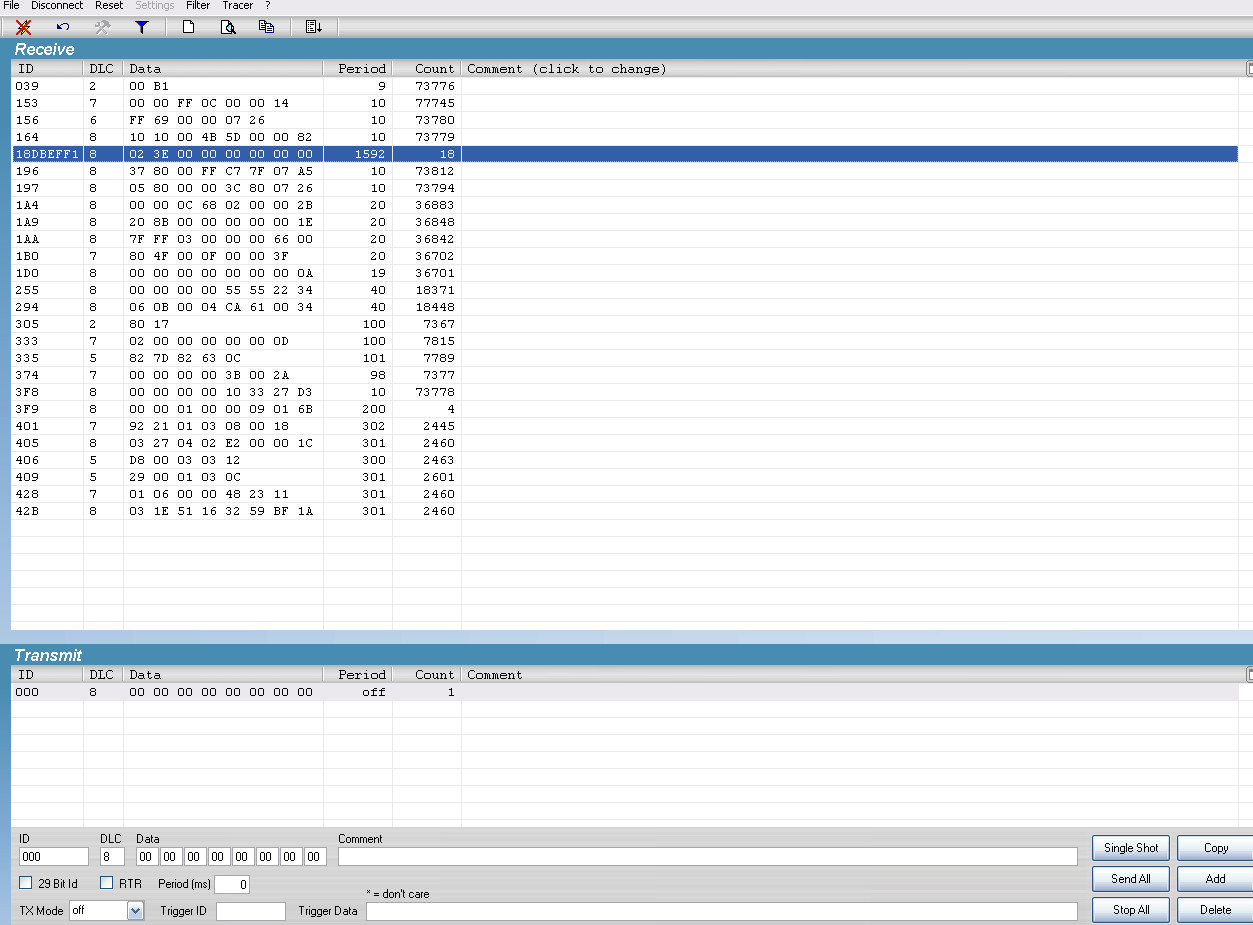This screenshot has width=1253, height=925.
Task: Click the Period column header in Receive
Action: [358, 69]
